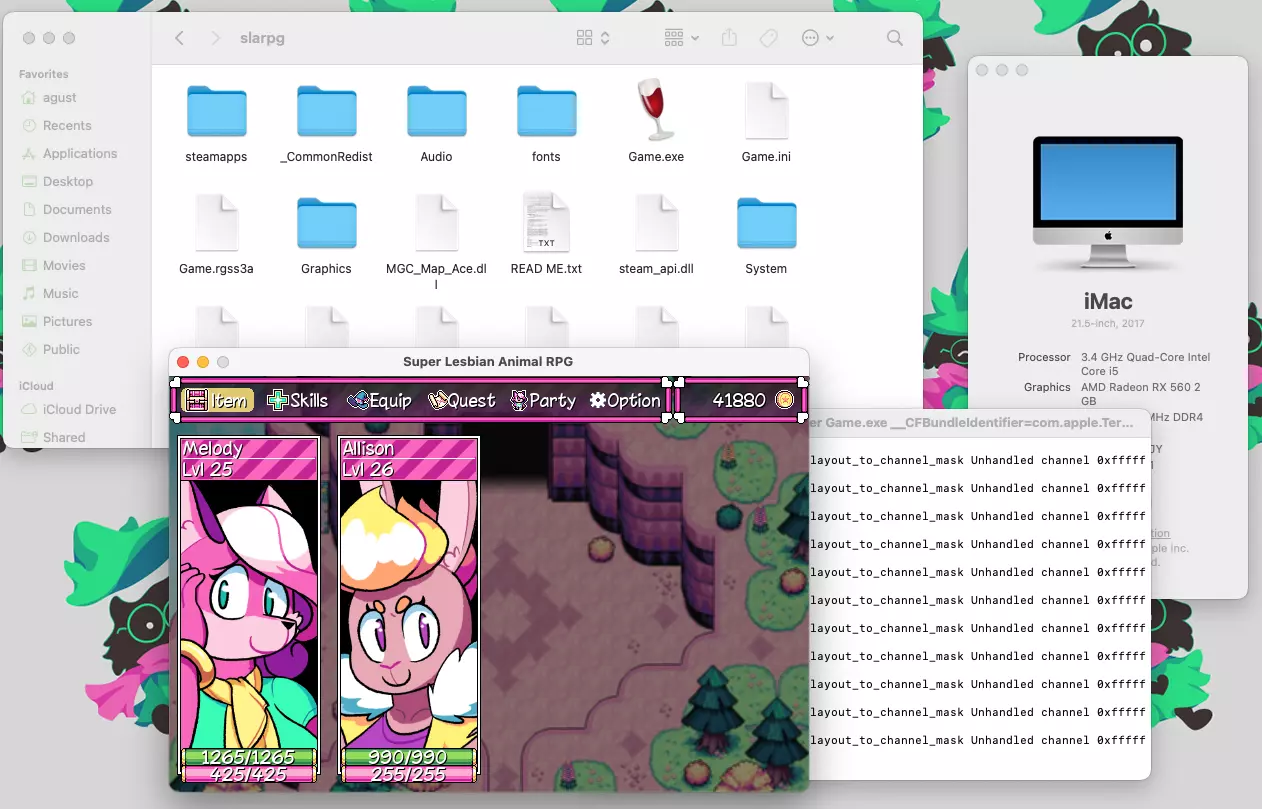This screenshot has width=1262, height=809.
Task: Click the 21.5-inch, 2017 model text
Action: tap(1107, 324)
